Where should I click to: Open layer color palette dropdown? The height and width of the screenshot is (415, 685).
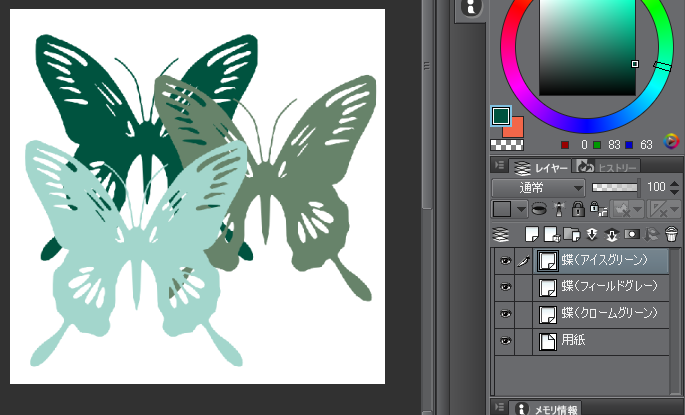[x=509, y=209]
